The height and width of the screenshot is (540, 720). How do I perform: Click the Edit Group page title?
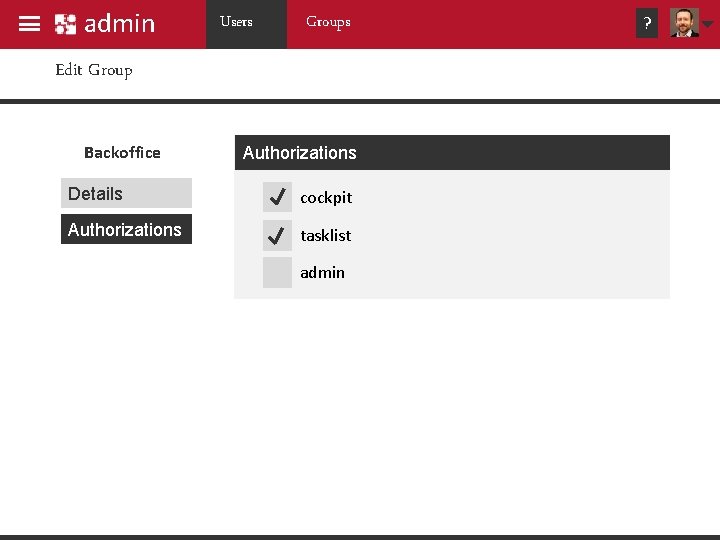pos(94,70)
